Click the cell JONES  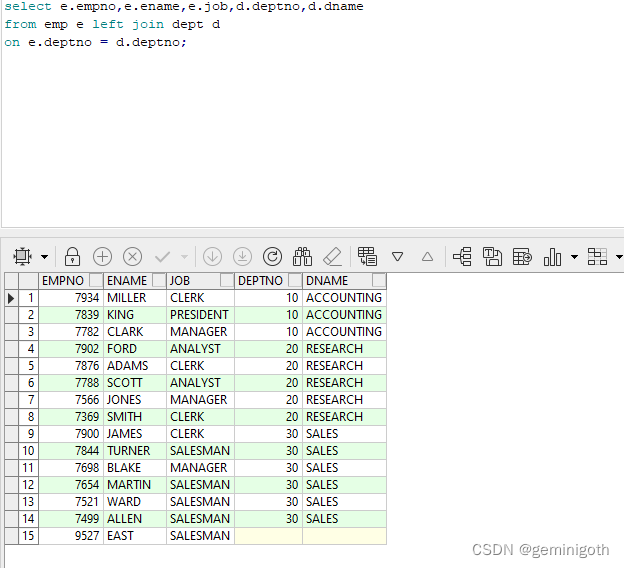point(135,400)
